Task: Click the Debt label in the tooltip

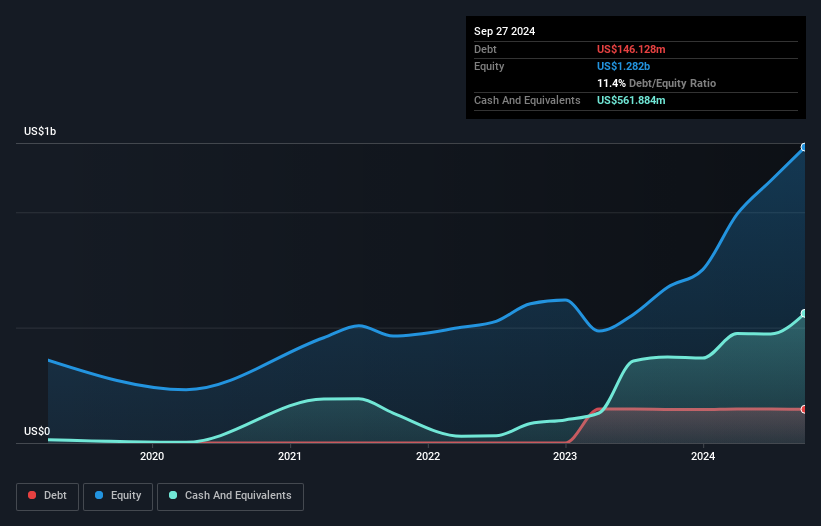Action: point(485,49)
